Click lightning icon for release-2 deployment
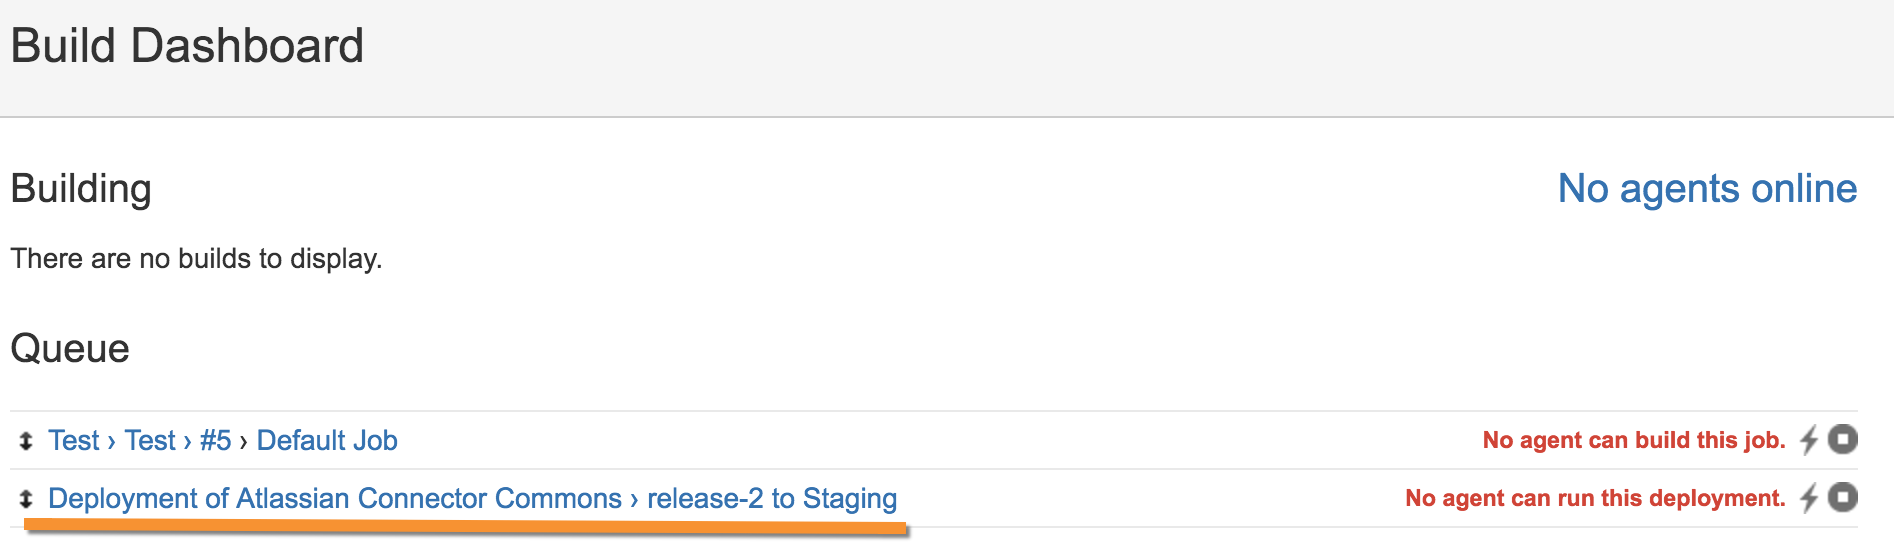1894x552 pixels. tap(1809, 498)
